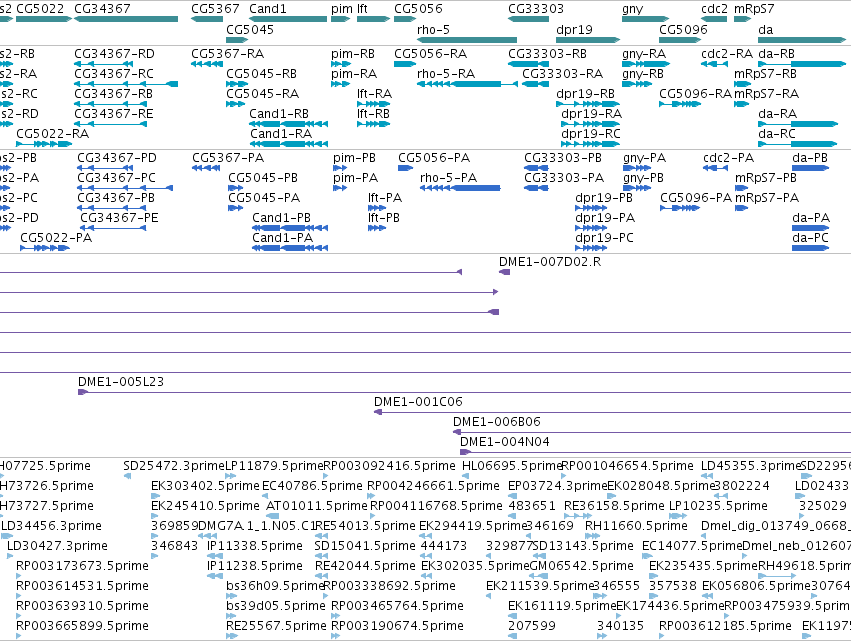Select the gny-PB protein label
The height and width of the screenshot is (641, 851).
(x=643, y=178)
